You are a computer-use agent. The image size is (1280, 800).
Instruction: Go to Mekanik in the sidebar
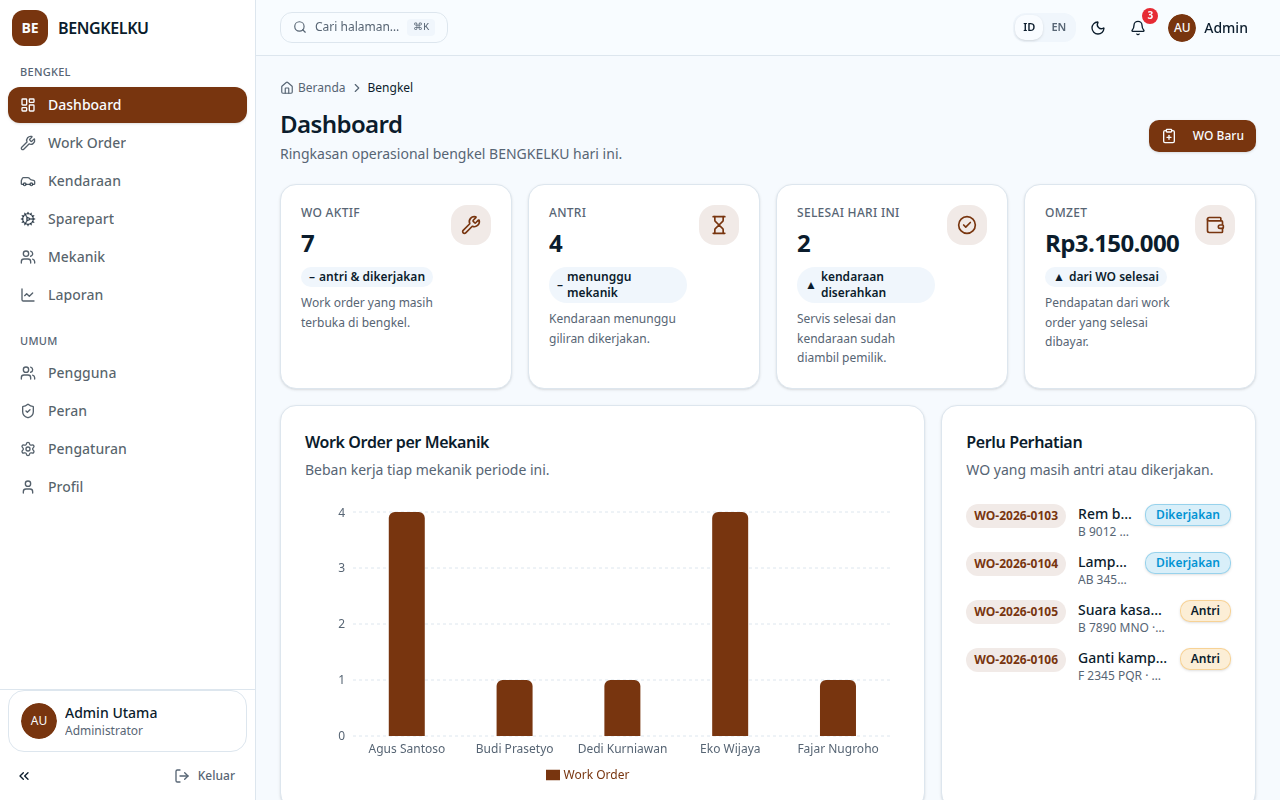(x=128, y=257)
